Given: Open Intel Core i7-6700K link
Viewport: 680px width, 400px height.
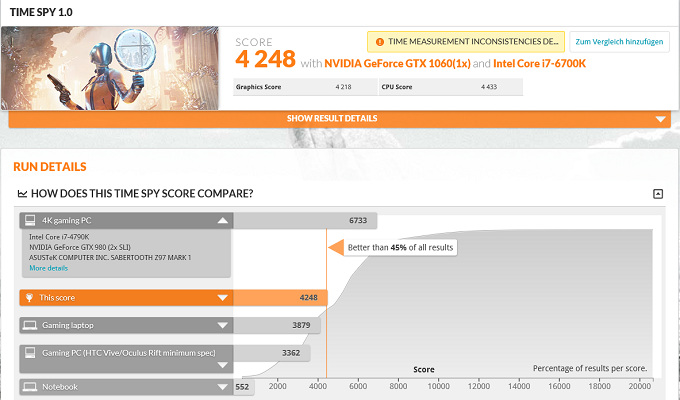Looking at the screenshot, I should (539, 63).
